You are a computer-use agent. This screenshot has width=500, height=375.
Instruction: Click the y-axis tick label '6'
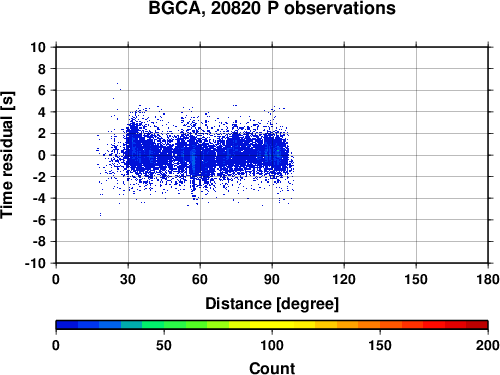[x=41, y=90]
